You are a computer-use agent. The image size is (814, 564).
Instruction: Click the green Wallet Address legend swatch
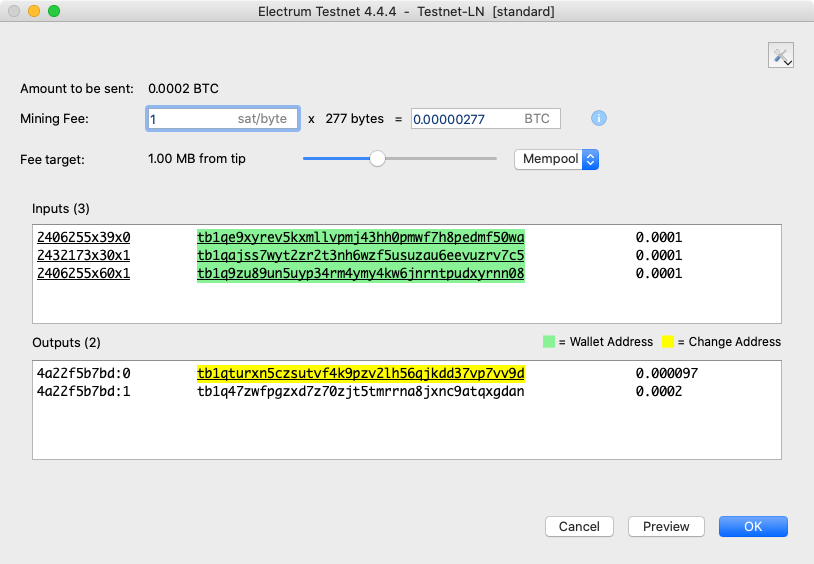click(x=549, y=342)
